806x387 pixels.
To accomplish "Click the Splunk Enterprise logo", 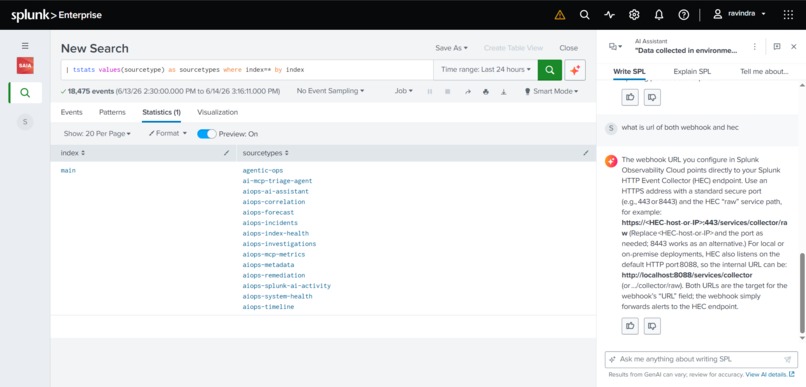I will tap(57, 15).
